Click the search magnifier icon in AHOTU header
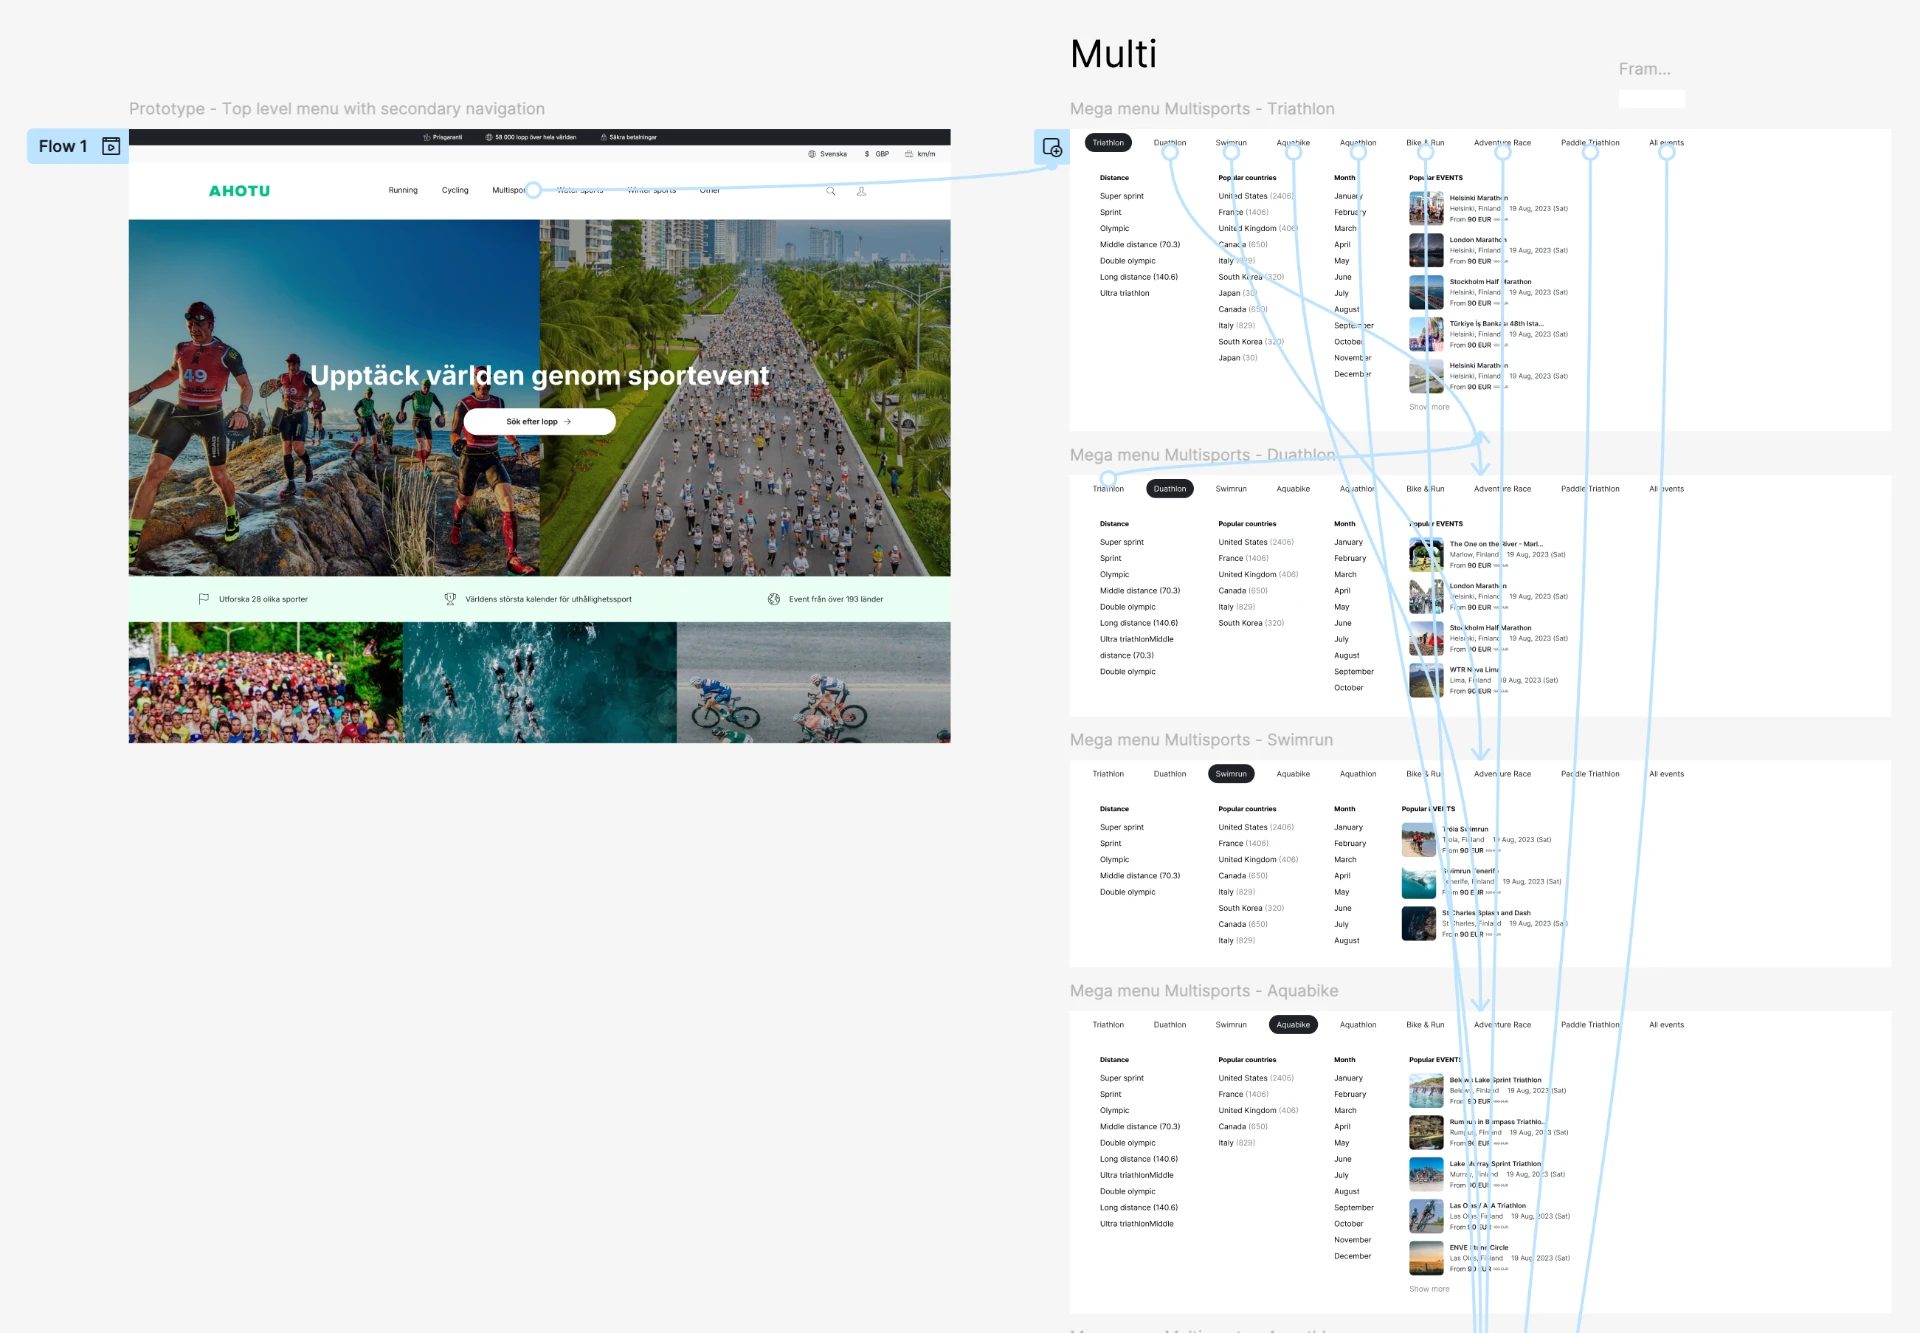 [x=830, y=191]
